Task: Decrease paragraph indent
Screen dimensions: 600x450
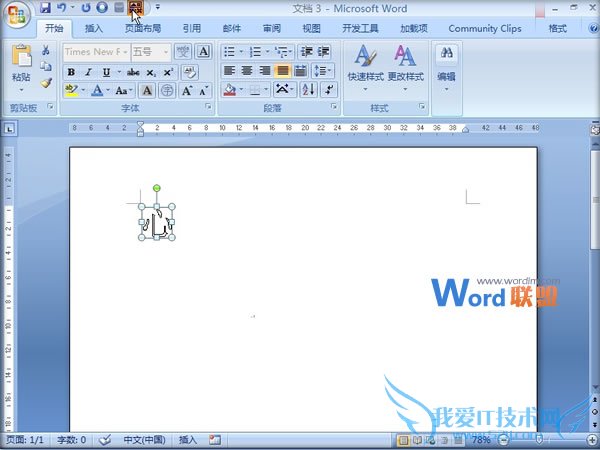Action: [x=307, y=51]
